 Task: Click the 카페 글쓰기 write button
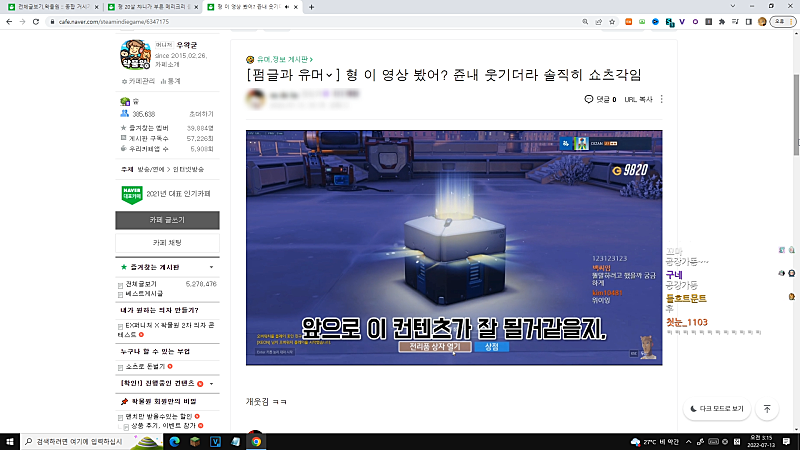tap(167, 220)
